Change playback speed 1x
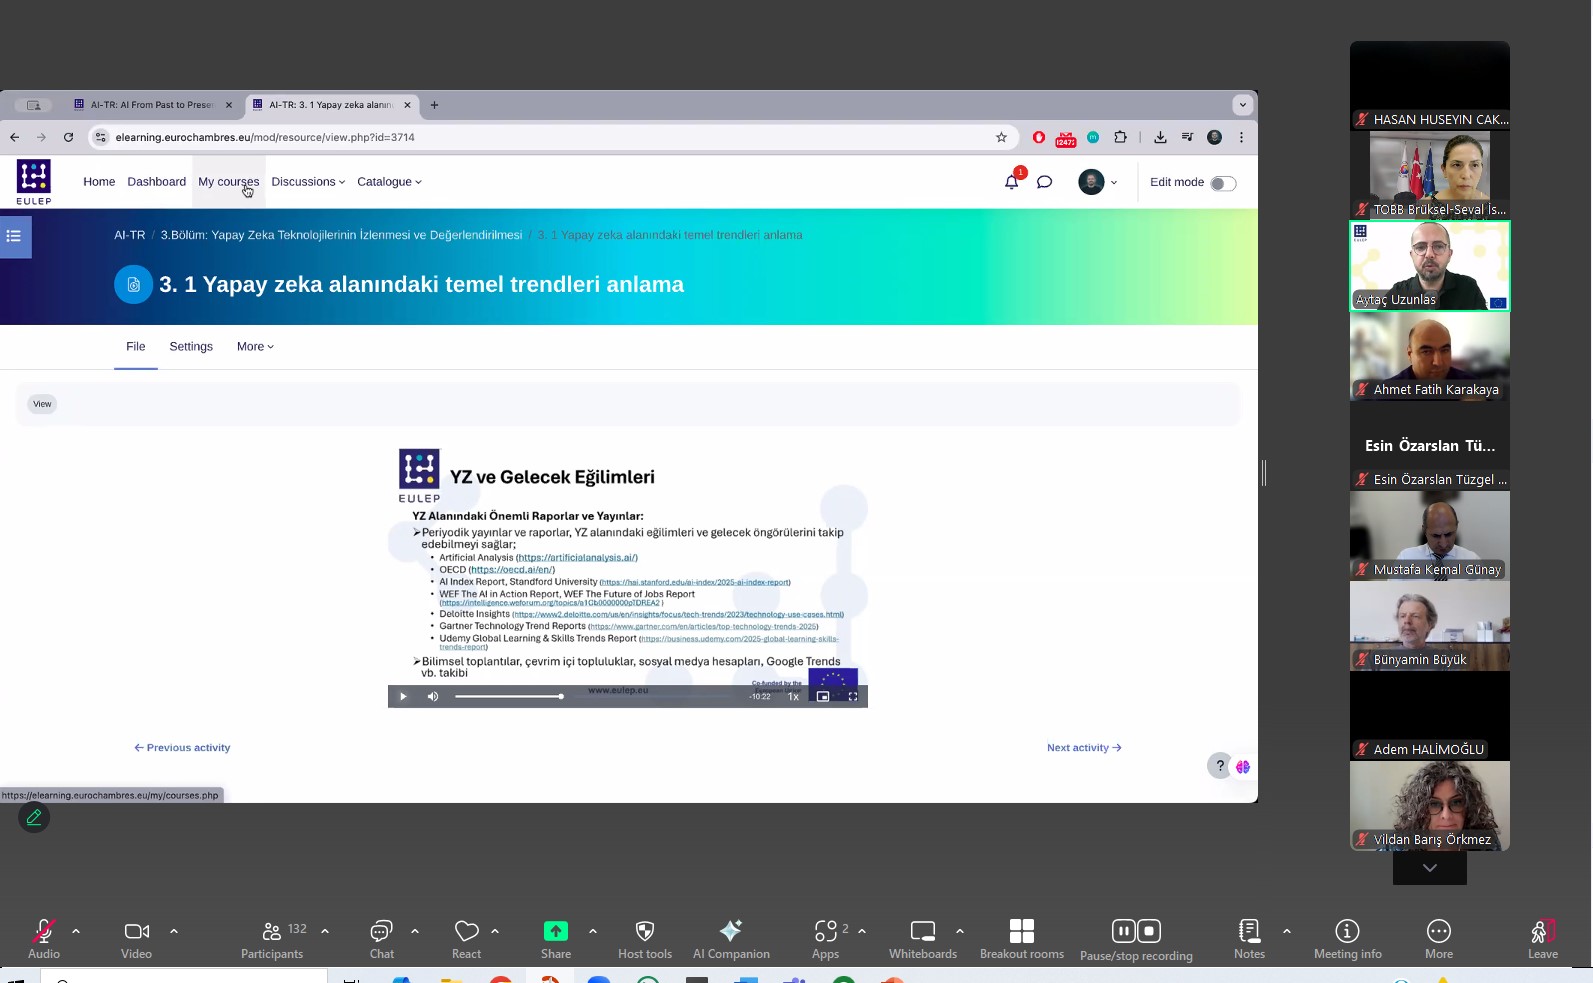This screenshot has height=983, width=1593. pos(793,696)
